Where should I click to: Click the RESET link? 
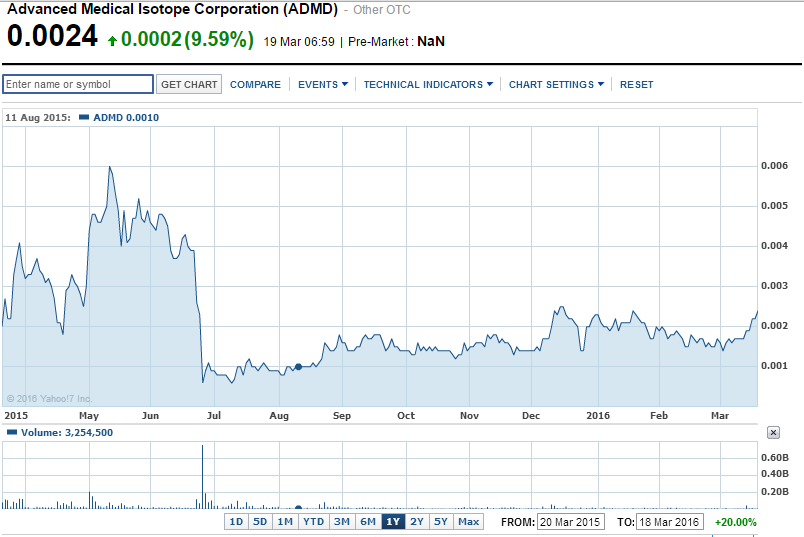pos(636,85)
